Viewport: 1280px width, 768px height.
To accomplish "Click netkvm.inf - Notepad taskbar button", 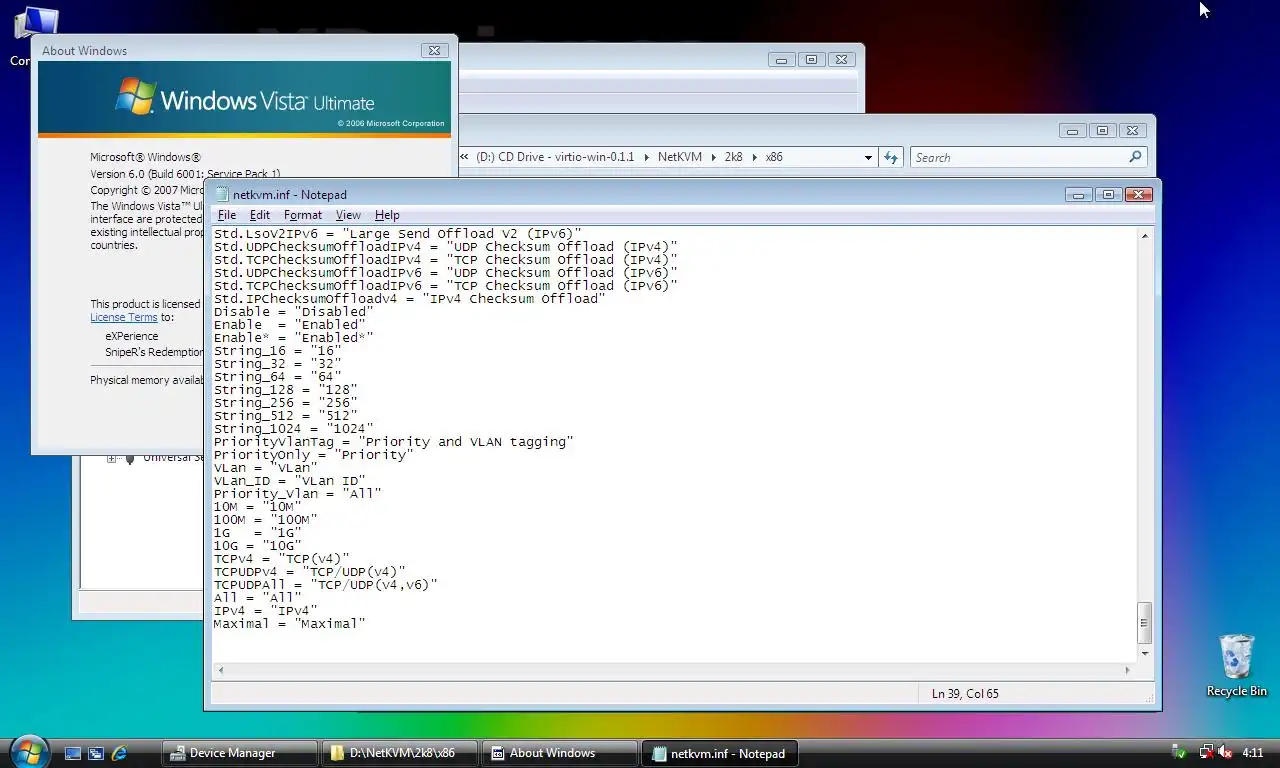I will [720, 753].
